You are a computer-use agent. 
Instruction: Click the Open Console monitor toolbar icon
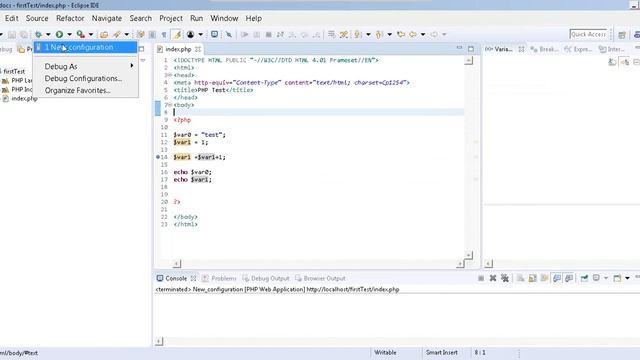[214, 35]
